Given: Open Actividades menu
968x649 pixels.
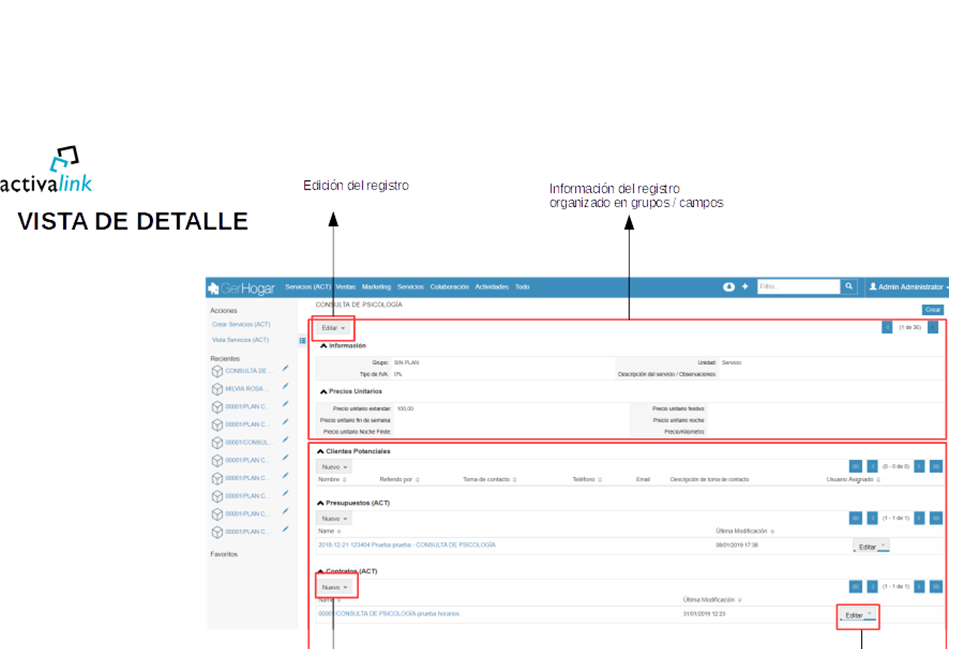Looking at the screenshot, I should (x=491, y=287).
